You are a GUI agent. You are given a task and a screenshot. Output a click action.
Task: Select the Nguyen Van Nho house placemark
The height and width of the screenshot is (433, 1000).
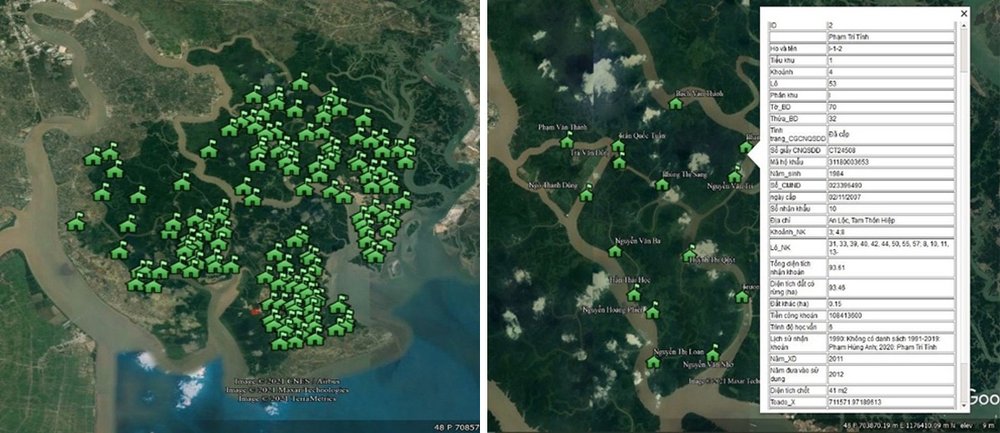(712, 353)
